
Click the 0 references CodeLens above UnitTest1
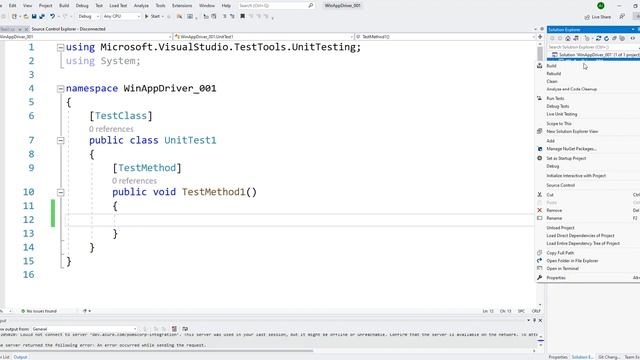pos(111,129)
